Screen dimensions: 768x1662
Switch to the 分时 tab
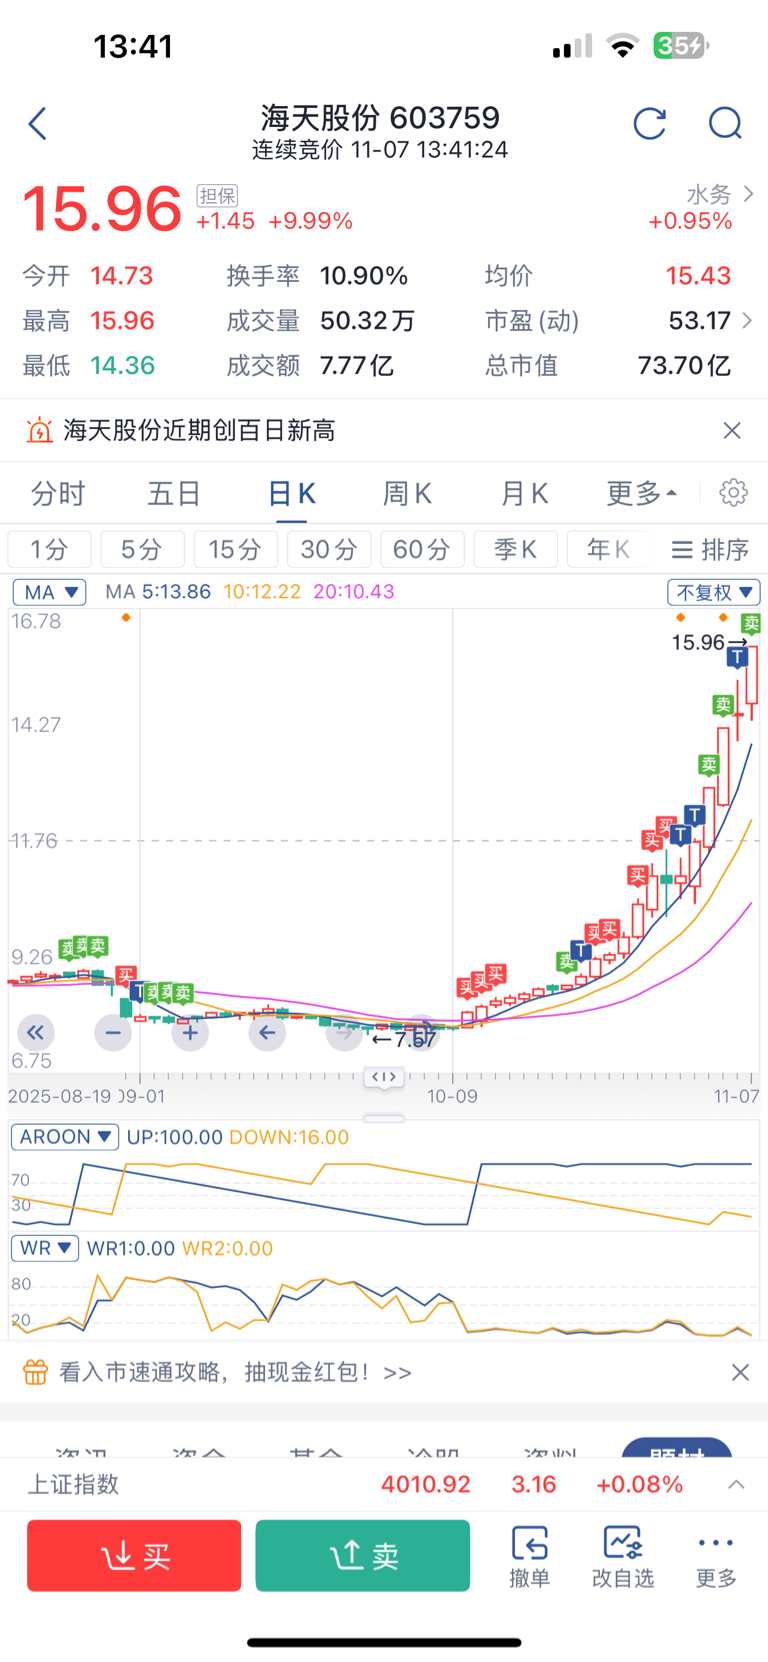[58, 493]
